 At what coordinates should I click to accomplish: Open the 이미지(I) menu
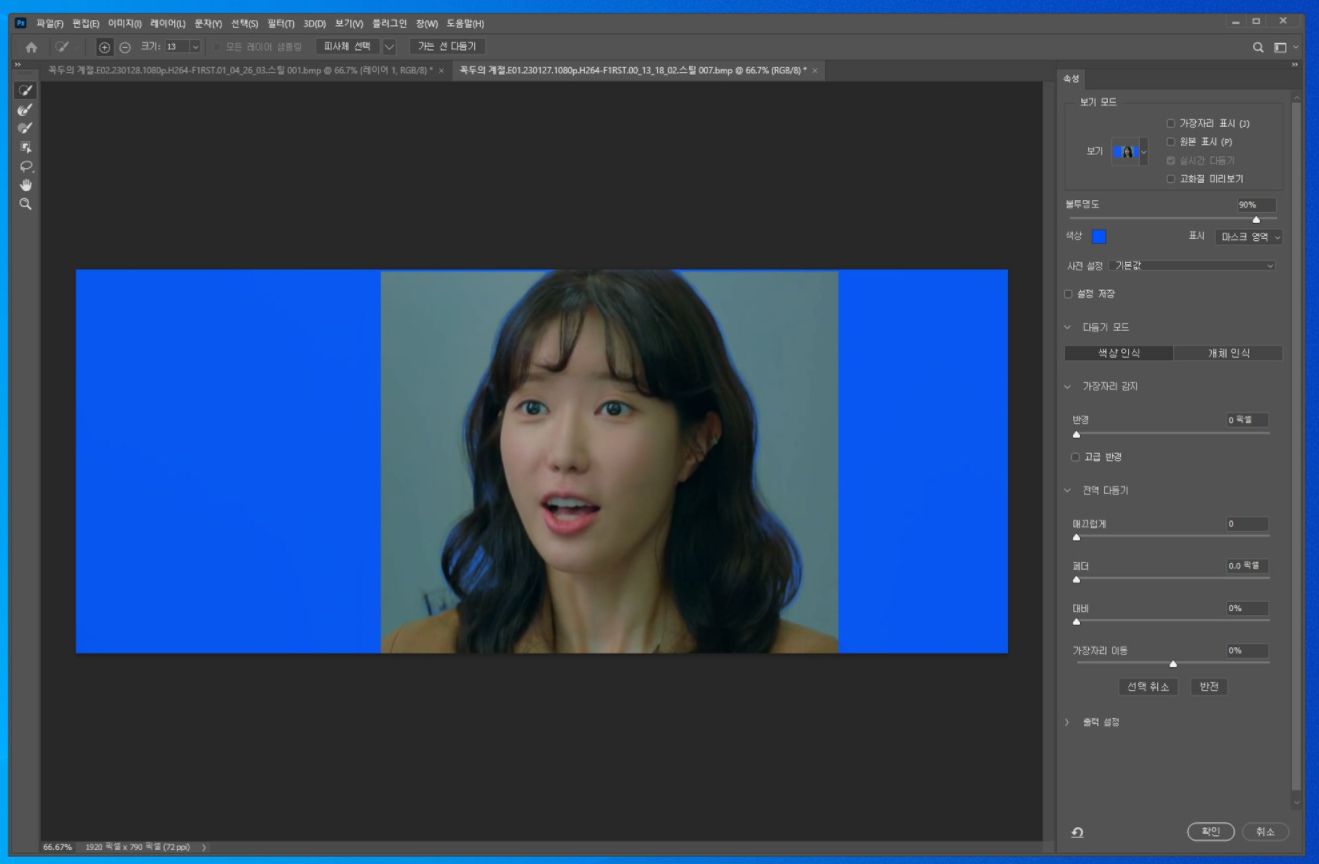126,23
